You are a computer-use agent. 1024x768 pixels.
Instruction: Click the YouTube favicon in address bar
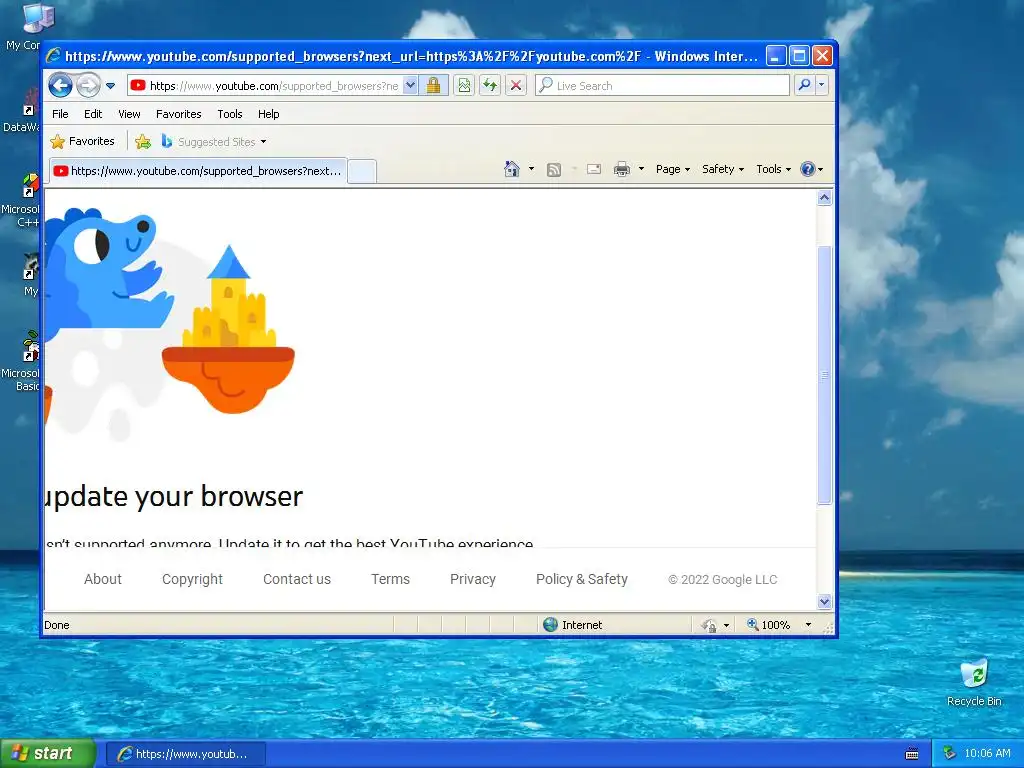138,86
